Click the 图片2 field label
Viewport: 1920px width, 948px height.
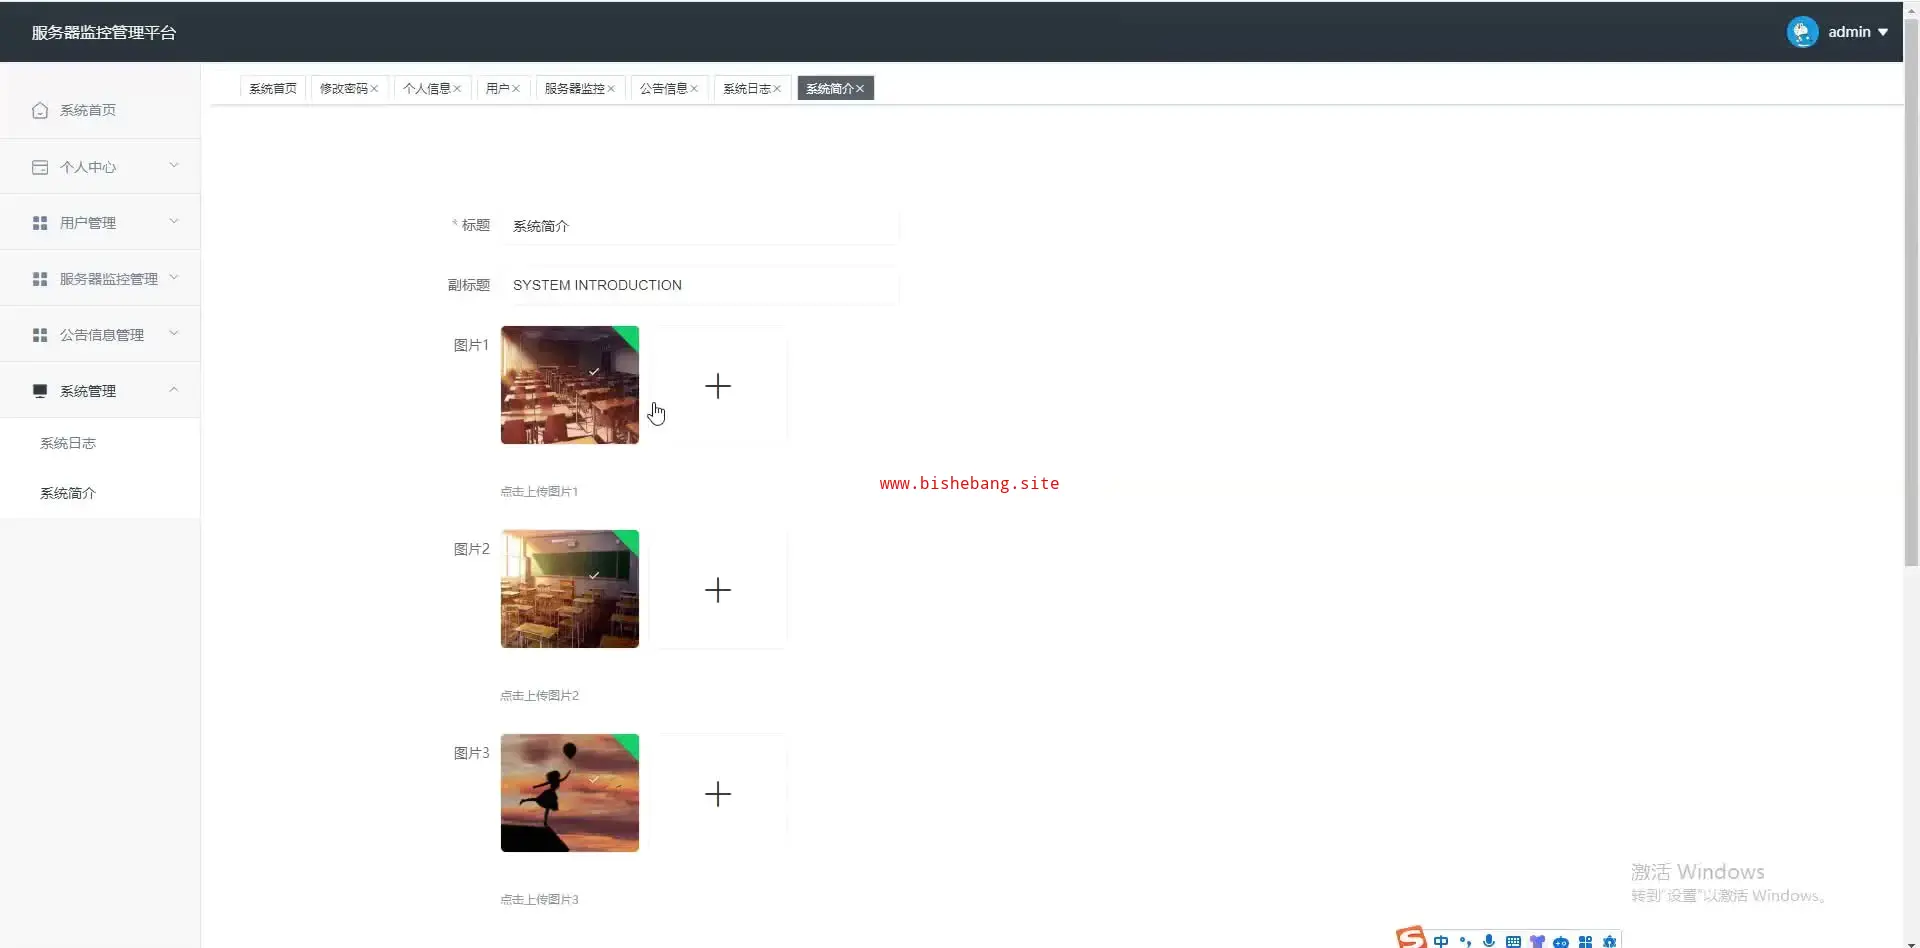point(471,549)
